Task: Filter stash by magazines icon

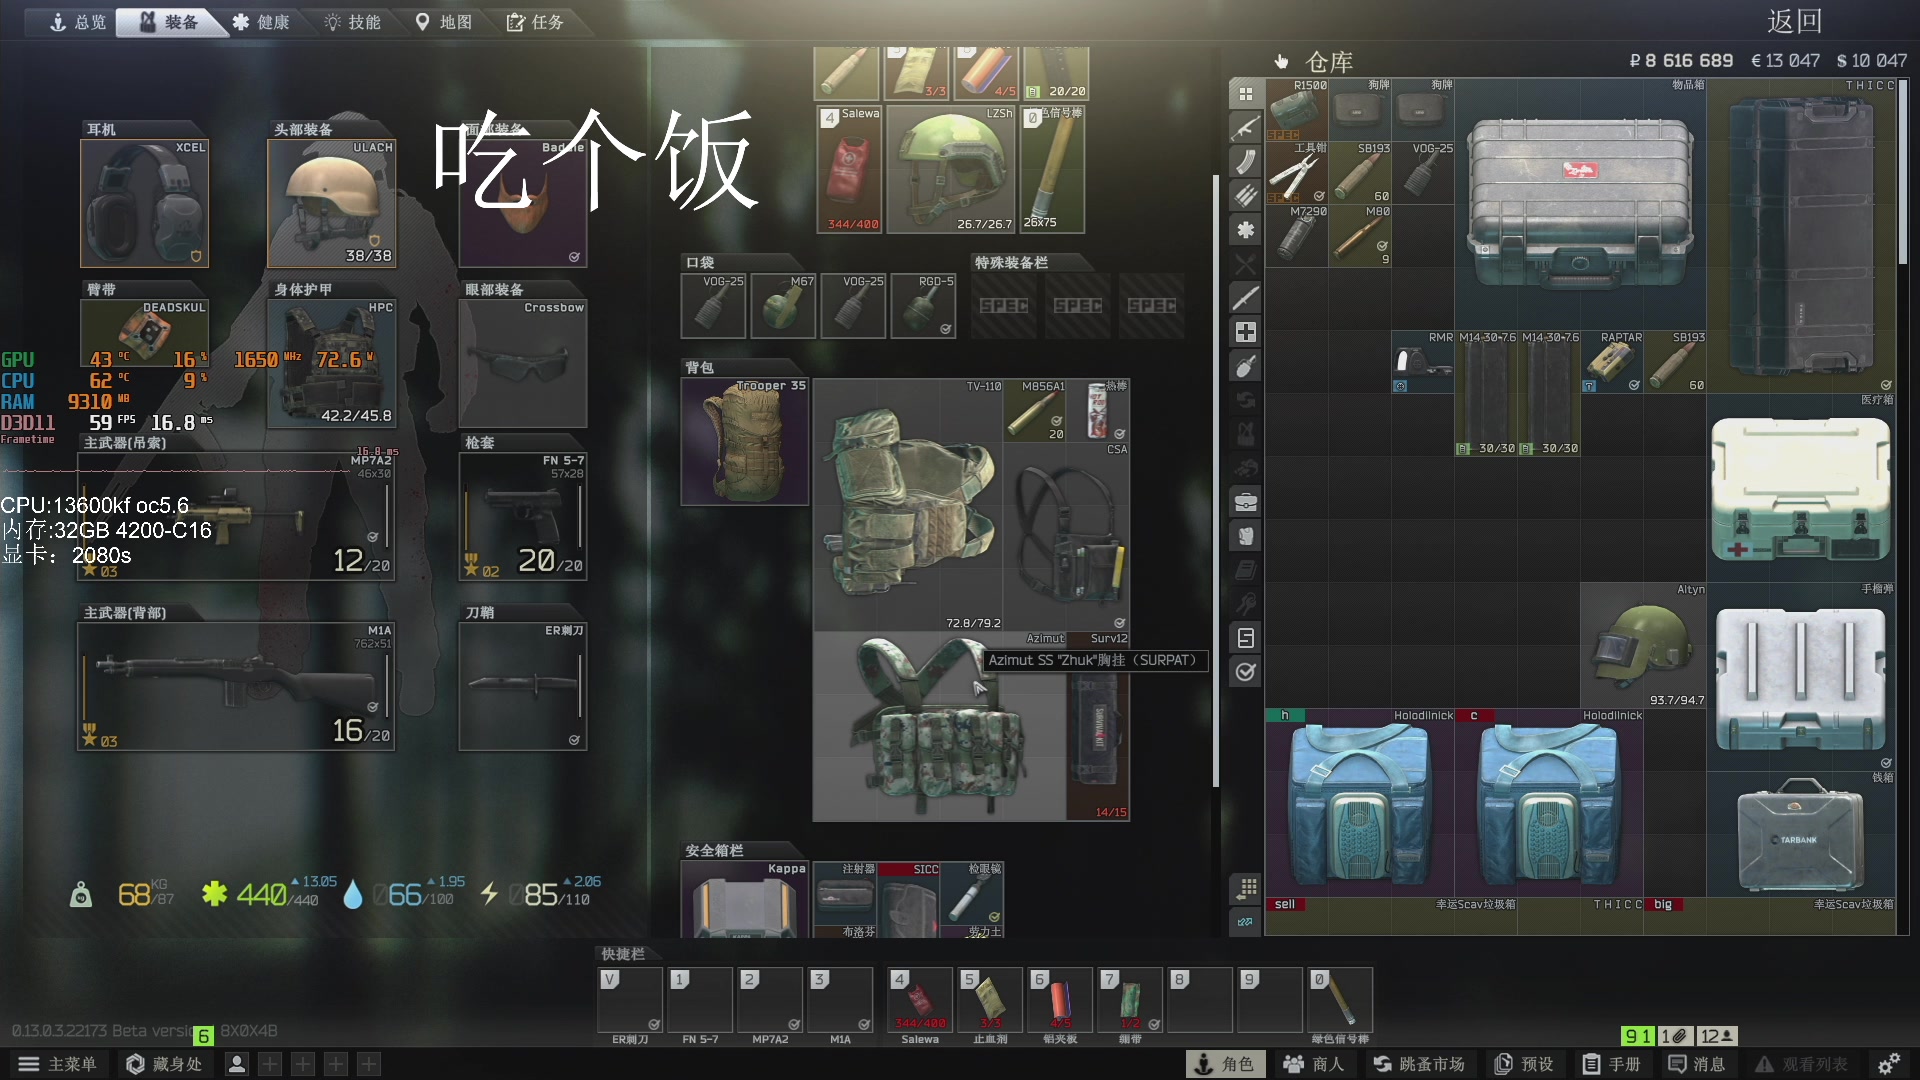Action: (x=1245, y=162)
